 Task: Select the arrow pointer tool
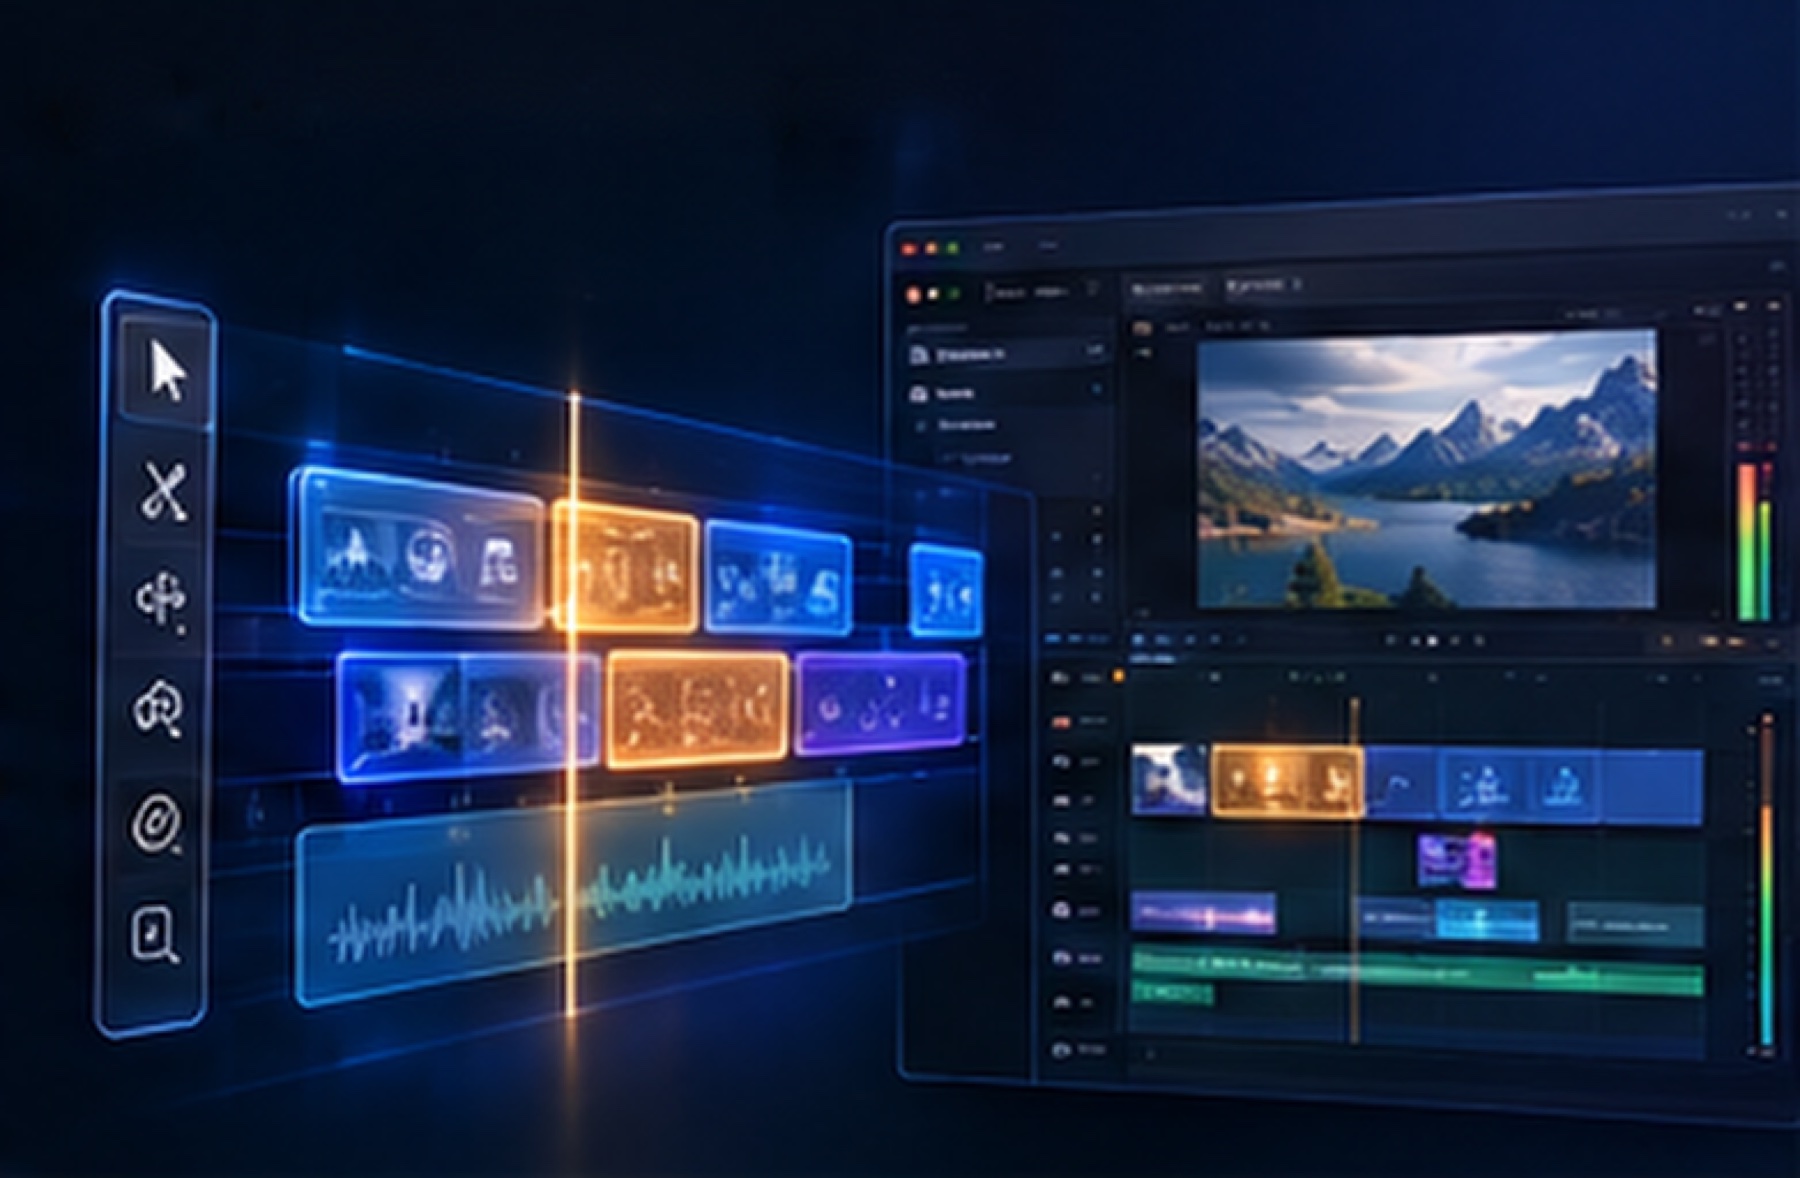pyautogui.click(x=167, y=371)
